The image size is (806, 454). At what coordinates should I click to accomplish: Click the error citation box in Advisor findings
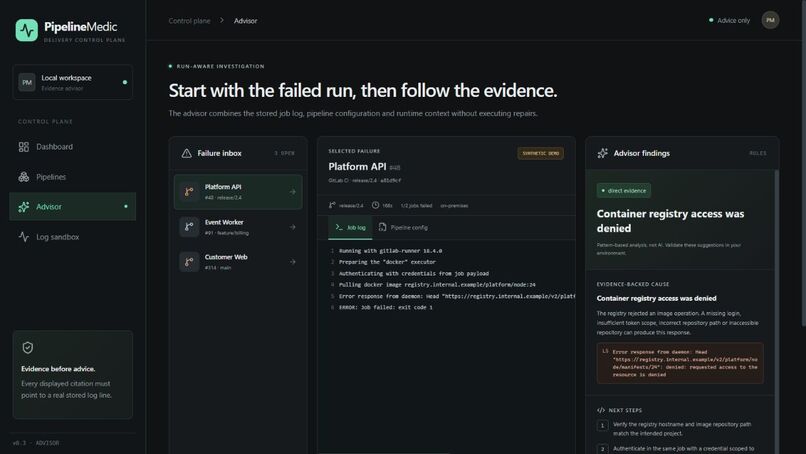pyautogui.click(x=680, y=363)
